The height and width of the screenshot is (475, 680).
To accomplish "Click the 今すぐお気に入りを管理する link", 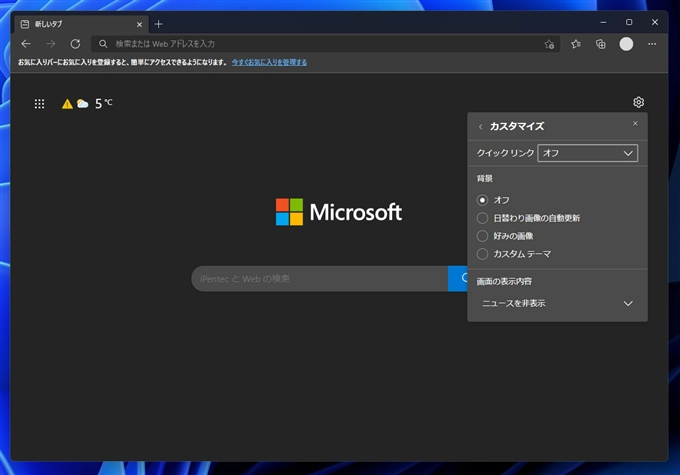I will (269, 62).
